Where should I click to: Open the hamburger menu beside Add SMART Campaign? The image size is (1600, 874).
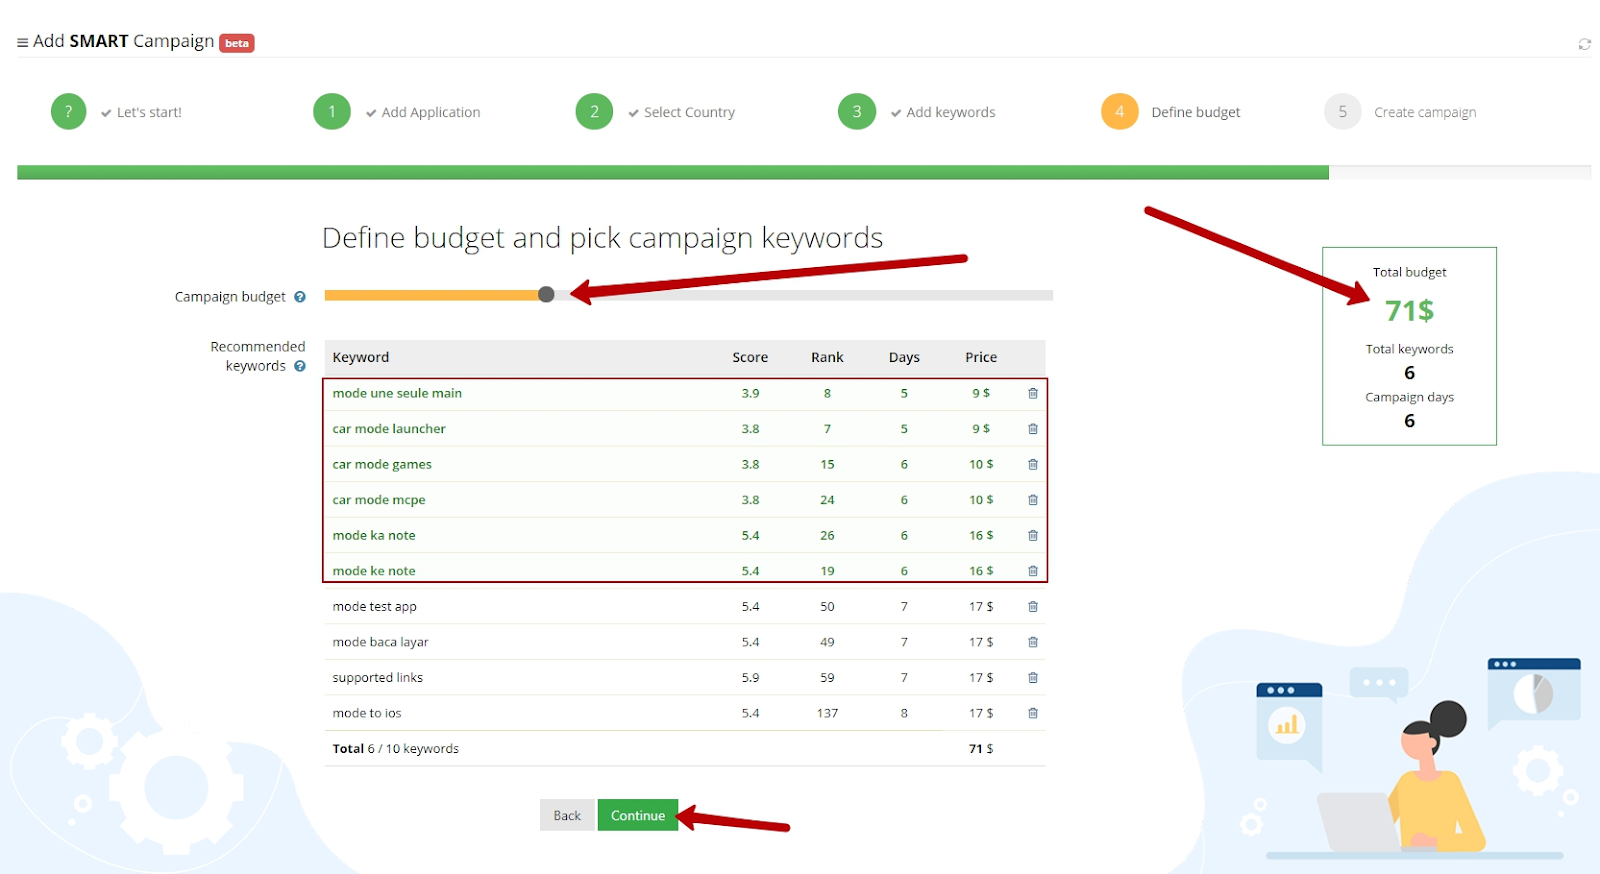[22, 43]
